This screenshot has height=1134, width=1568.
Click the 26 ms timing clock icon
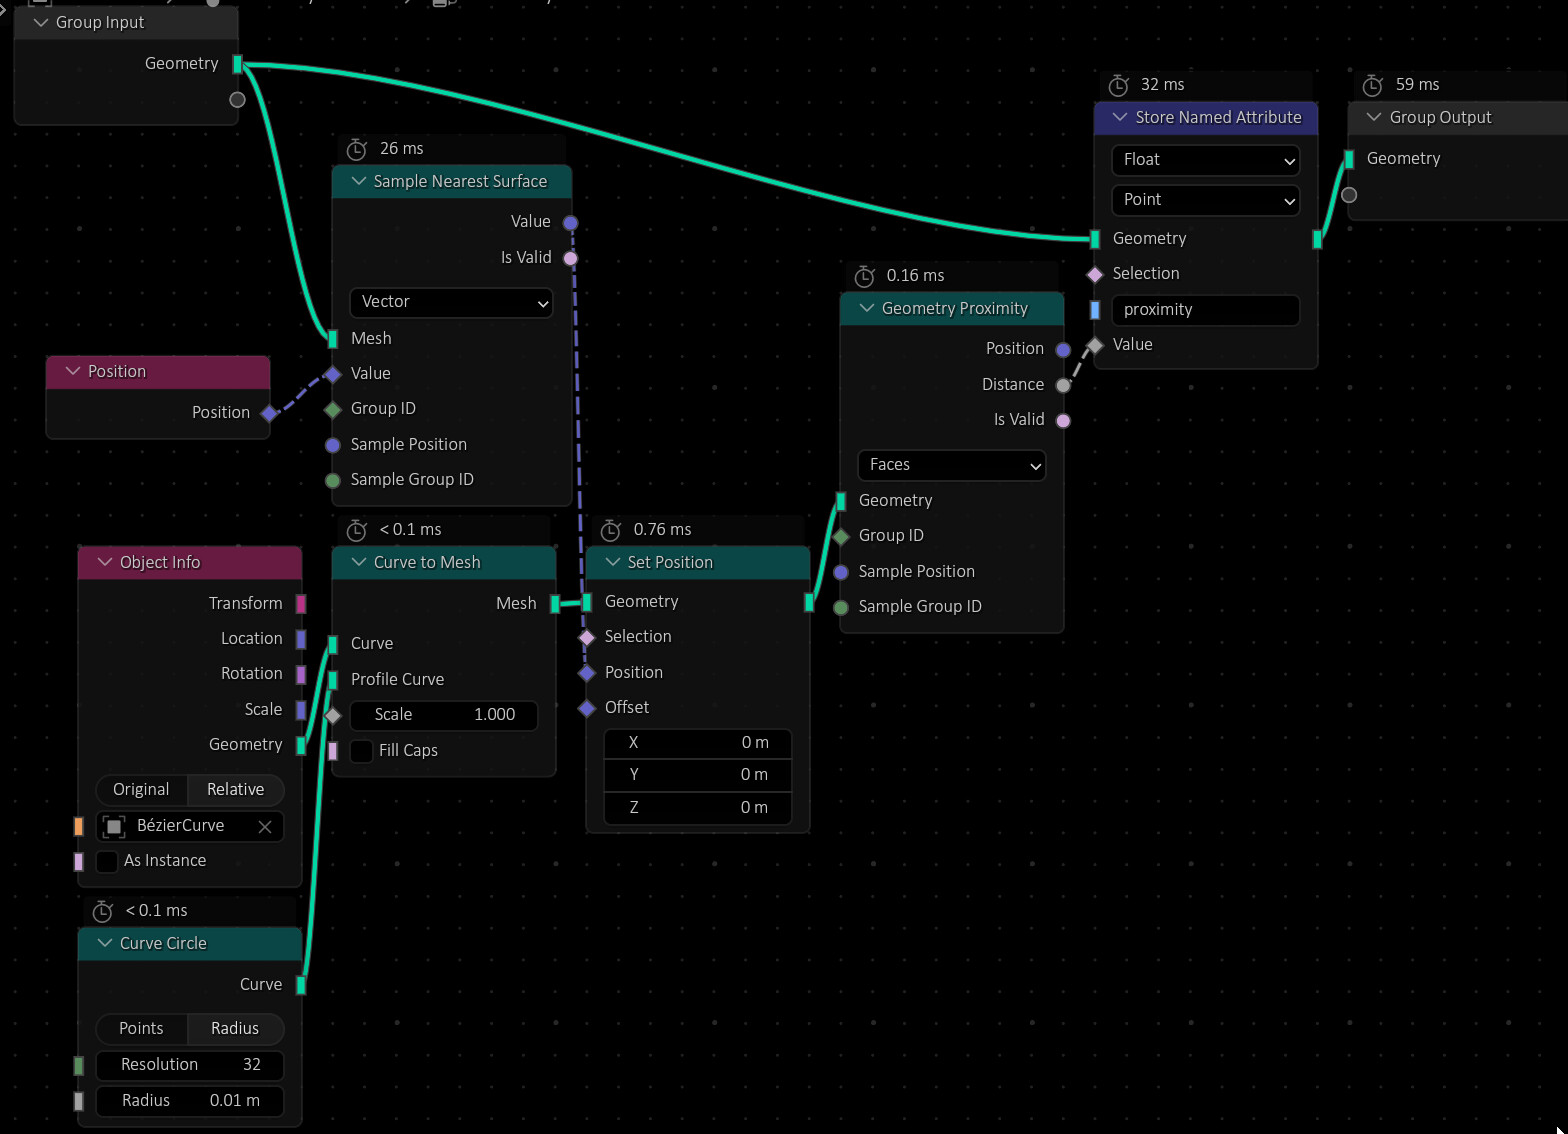(x=357, y=149)
